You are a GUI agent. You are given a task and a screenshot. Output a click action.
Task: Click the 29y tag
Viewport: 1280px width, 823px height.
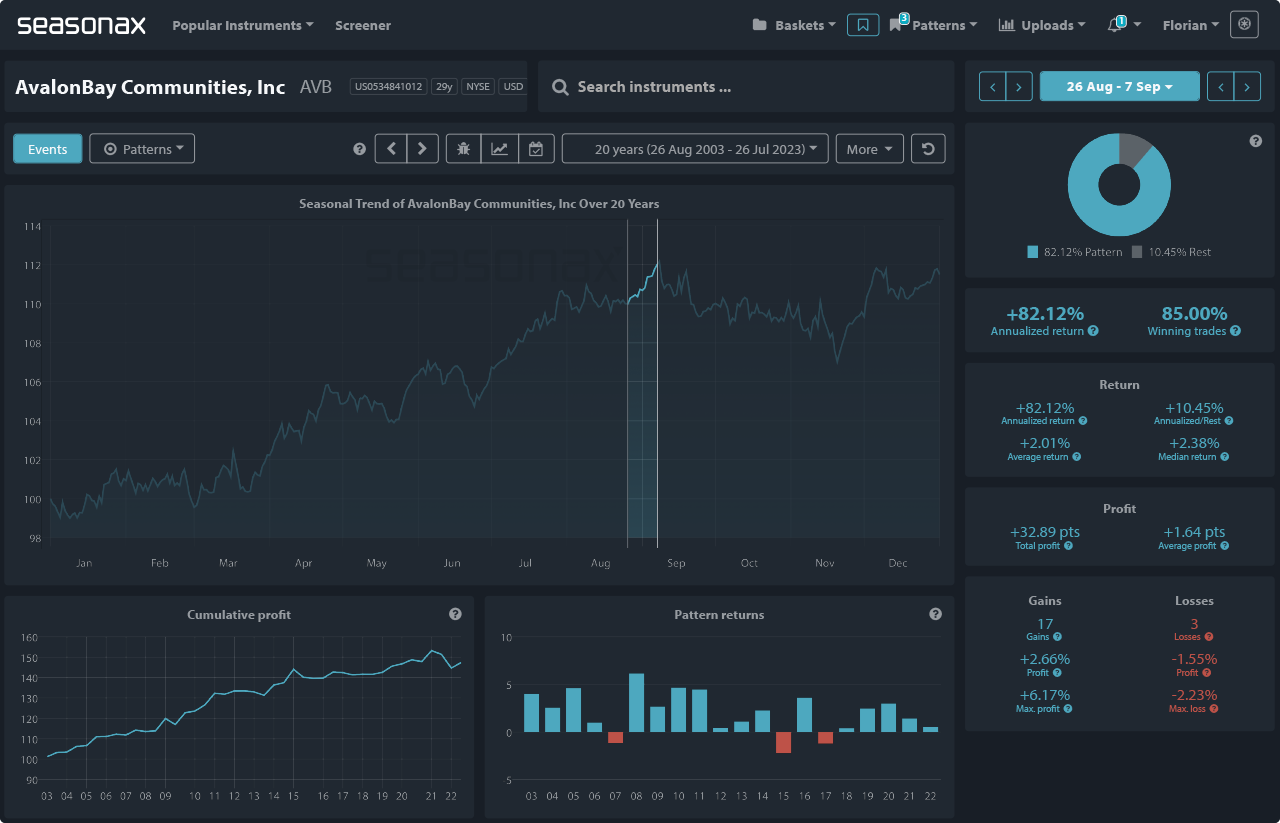[444, 87]
